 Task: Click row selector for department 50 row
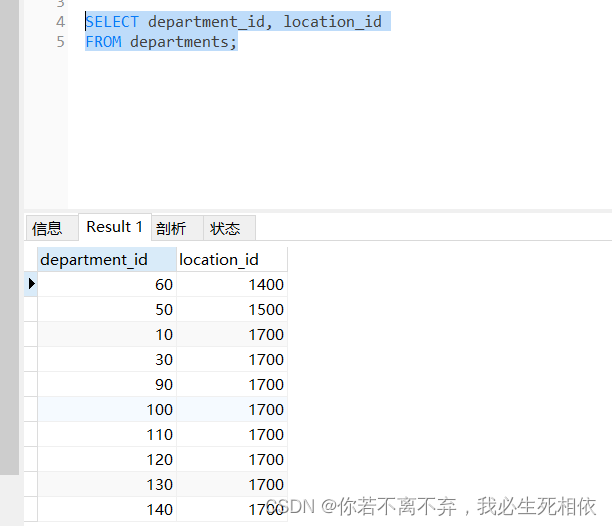pyautogui.click(x=31, y=309)
